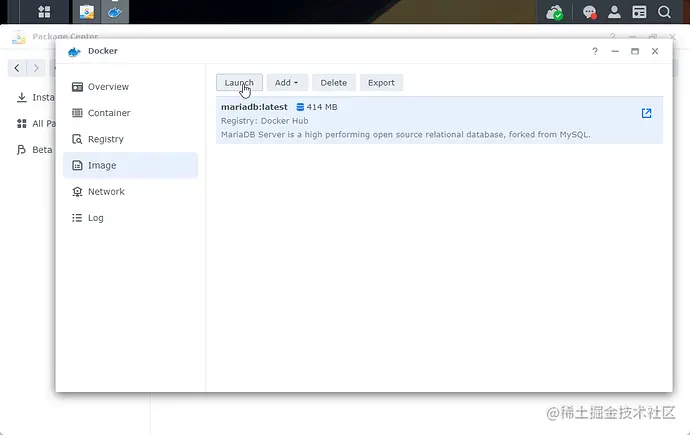Click the Docker whale icon in the title bar
The image size is (690, 435).
74,52
